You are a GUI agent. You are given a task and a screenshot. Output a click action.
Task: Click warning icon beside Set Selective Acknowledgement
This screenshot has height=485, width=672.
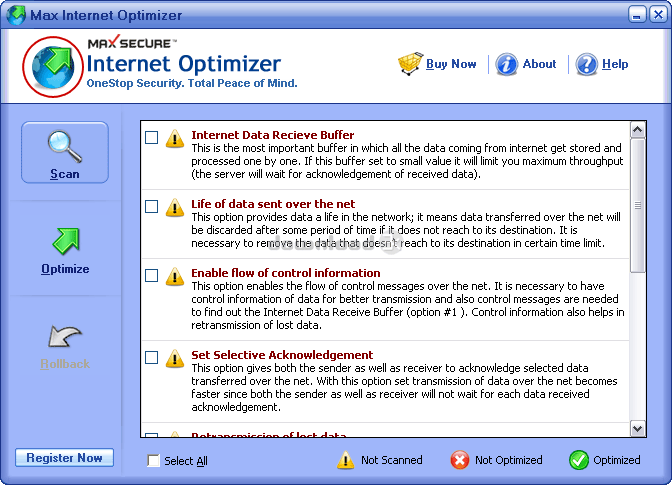click(x=175, y=358)
